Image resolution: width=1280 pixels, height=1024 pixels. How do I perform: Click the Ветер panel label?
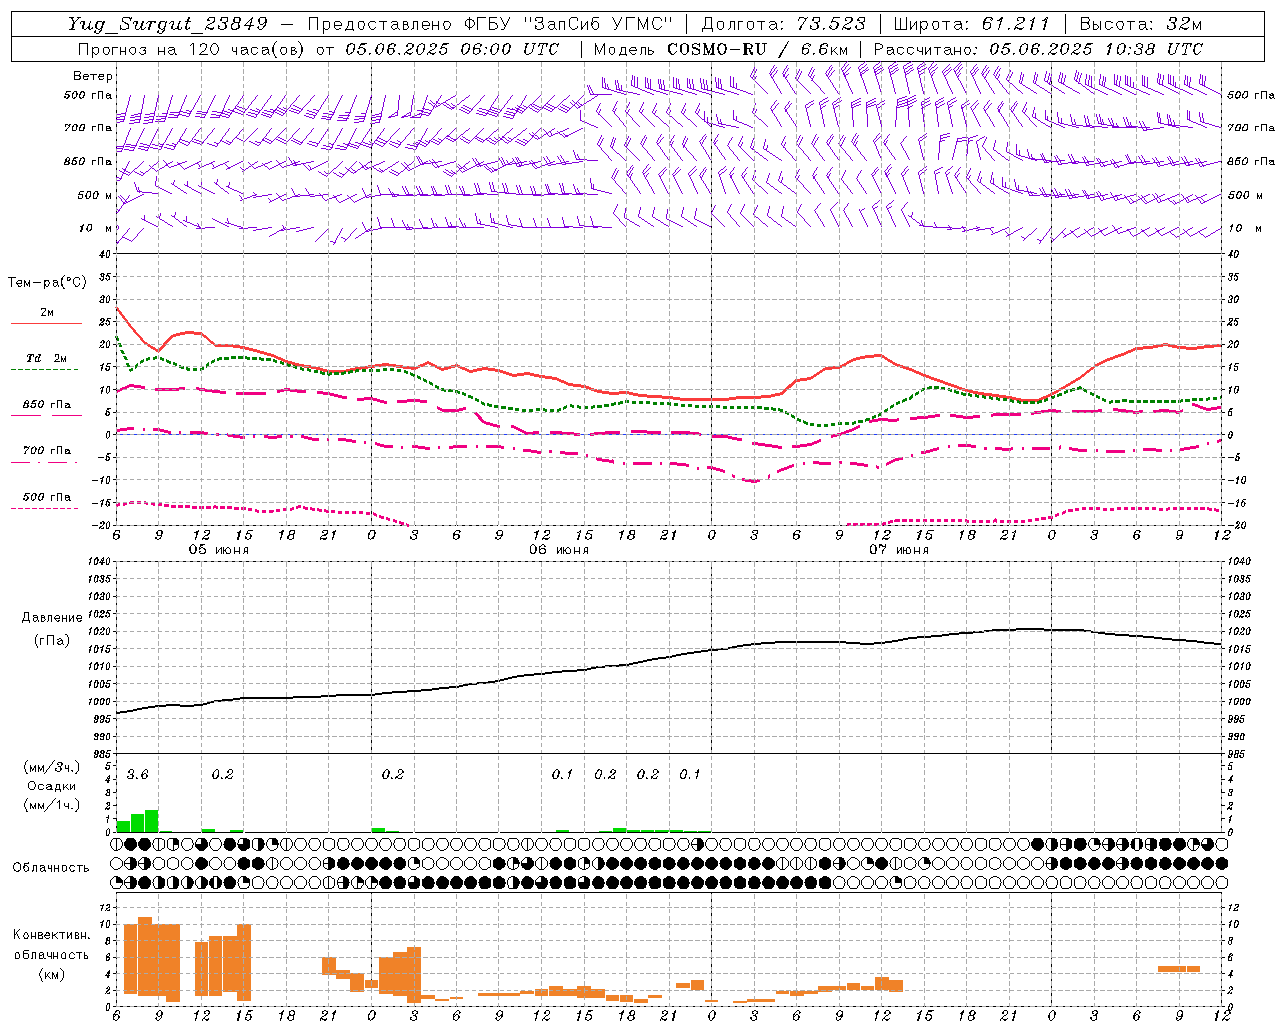tap(93, 76)
